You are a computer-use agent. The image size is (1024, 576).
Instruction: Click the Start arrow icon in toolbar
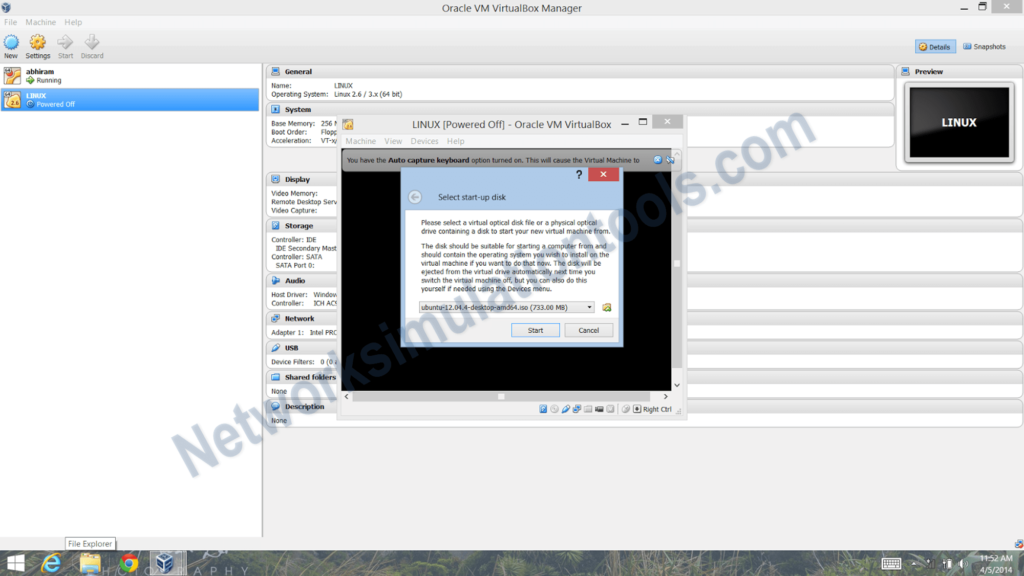(64, 42)
